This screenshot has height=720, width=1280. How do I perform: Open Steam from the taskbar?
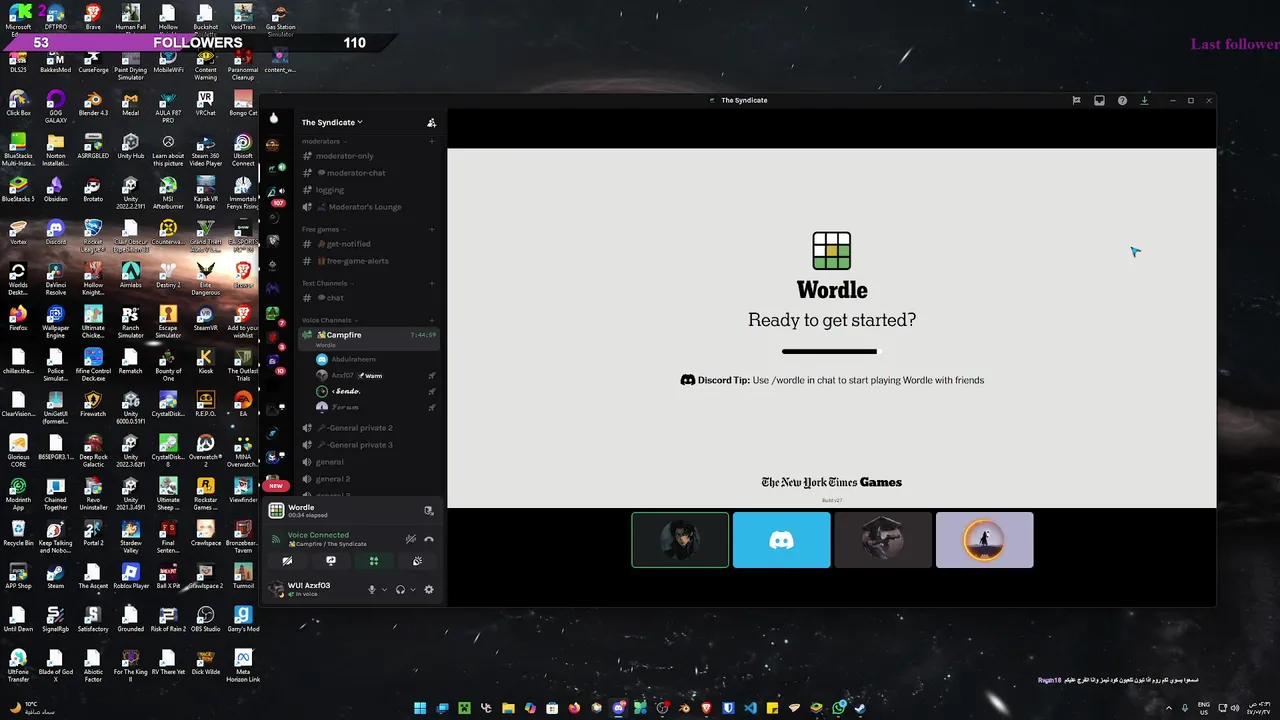point(860,708)
